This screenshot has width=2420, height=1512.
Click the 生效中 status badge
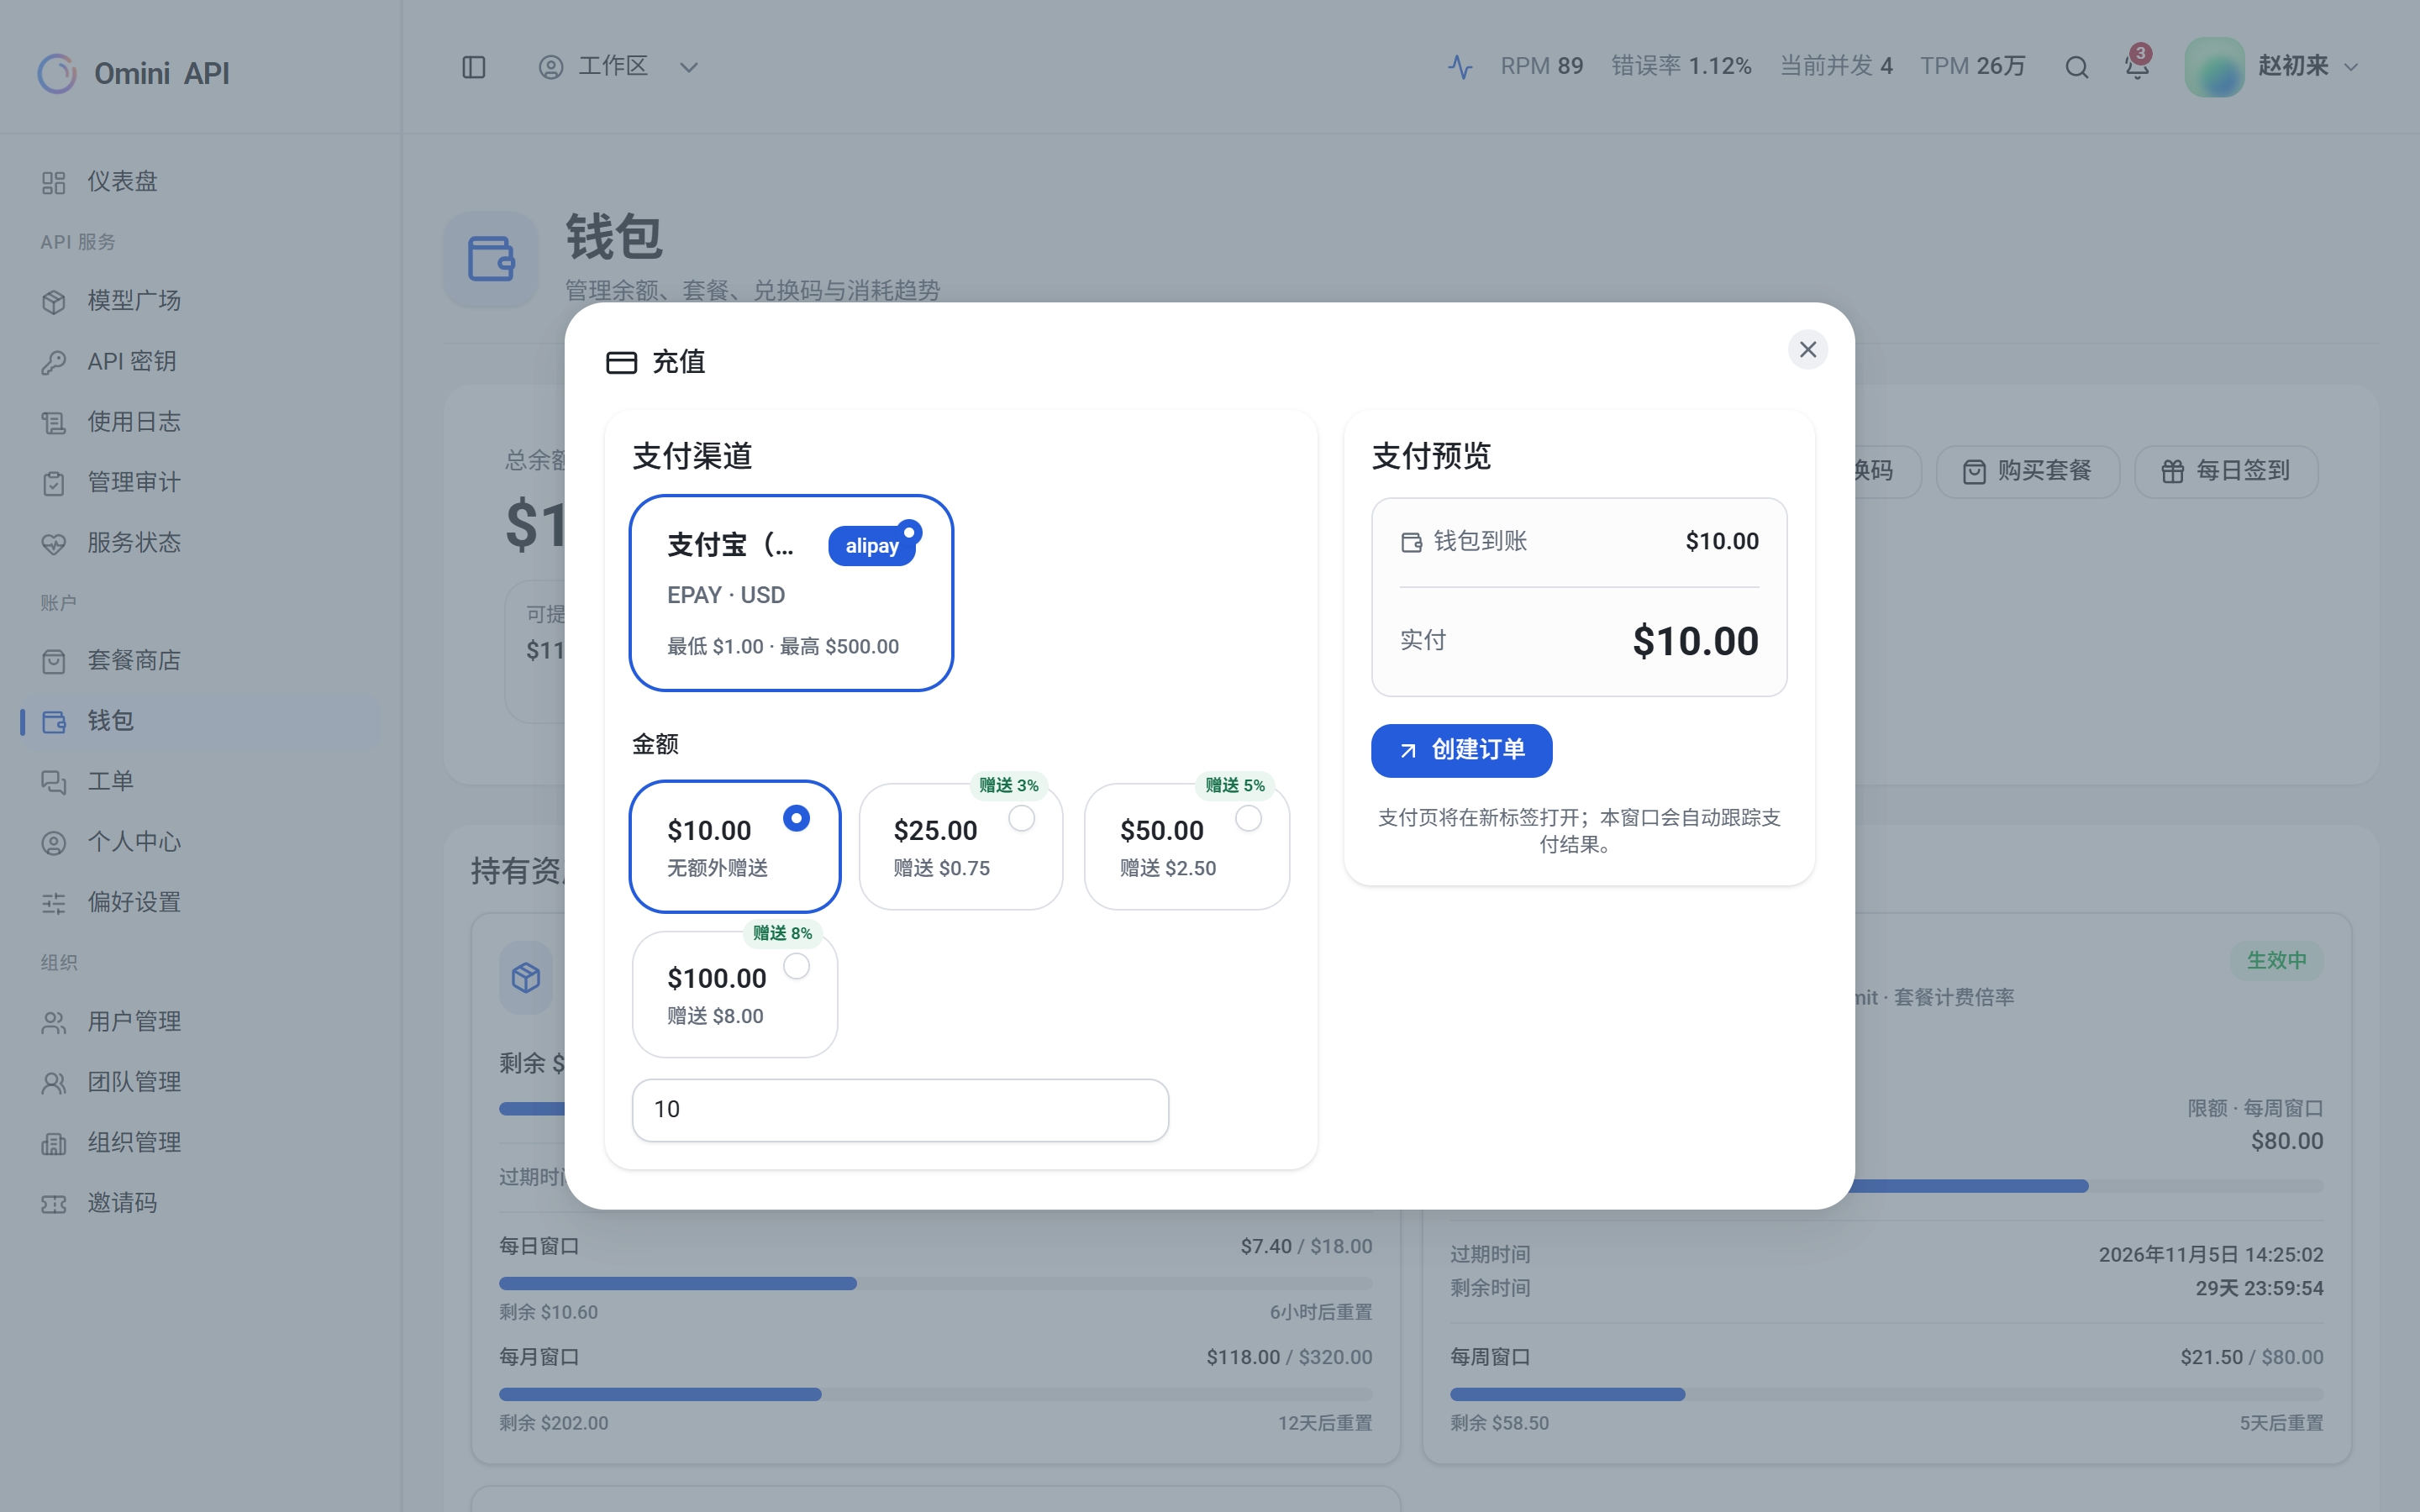coord(2276,960)
